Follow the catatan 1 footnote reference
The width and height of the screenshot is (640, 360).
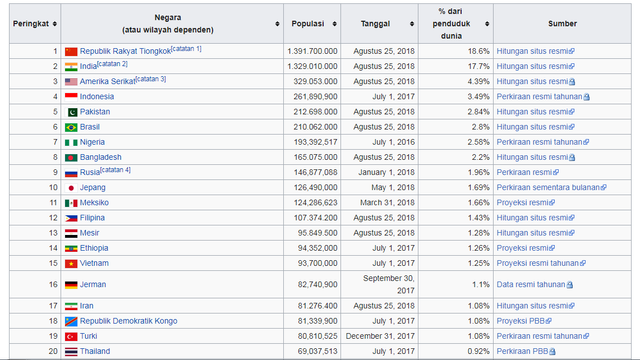[186, 49]
